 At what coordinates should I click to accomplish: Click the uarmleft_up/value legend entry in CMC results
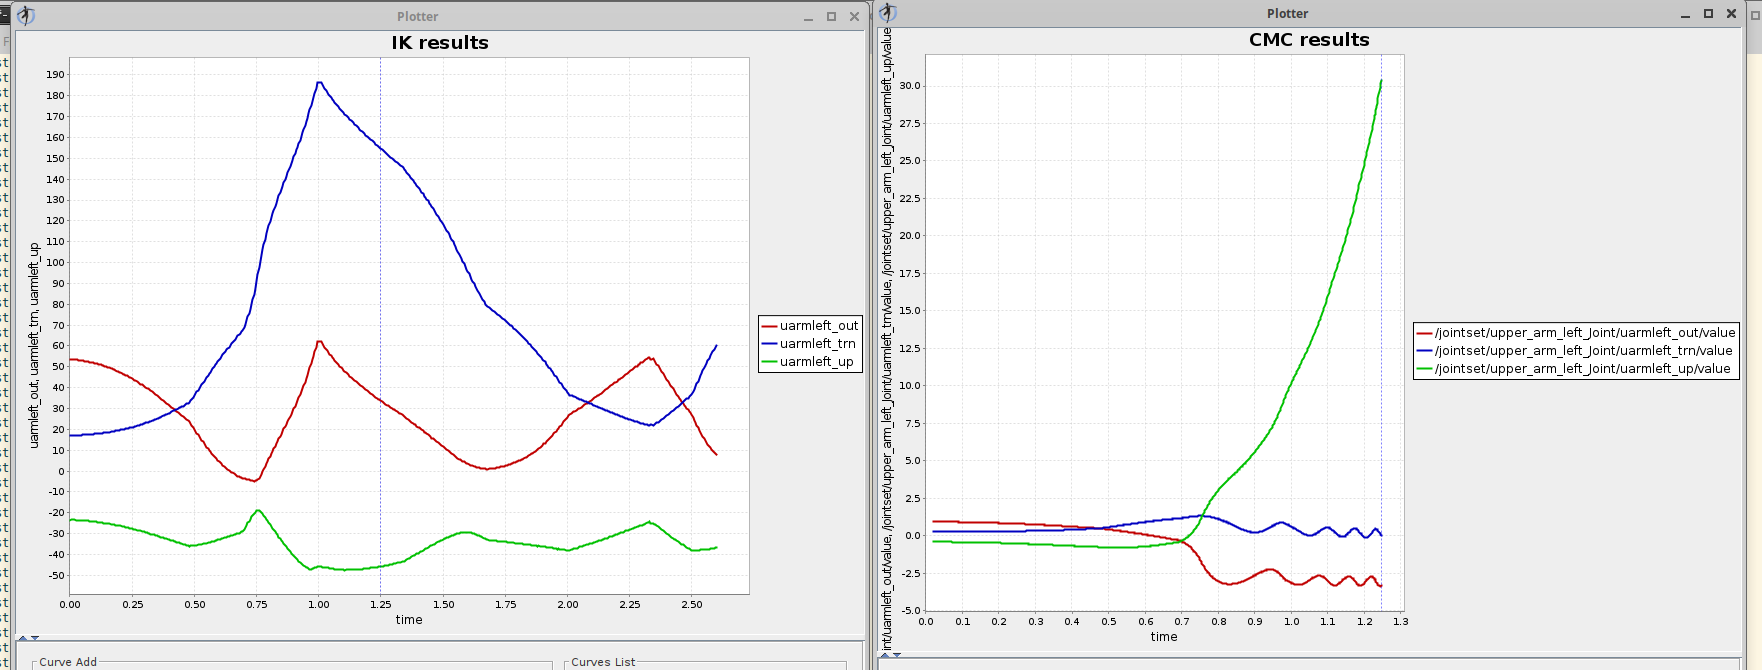(1574, 369)
